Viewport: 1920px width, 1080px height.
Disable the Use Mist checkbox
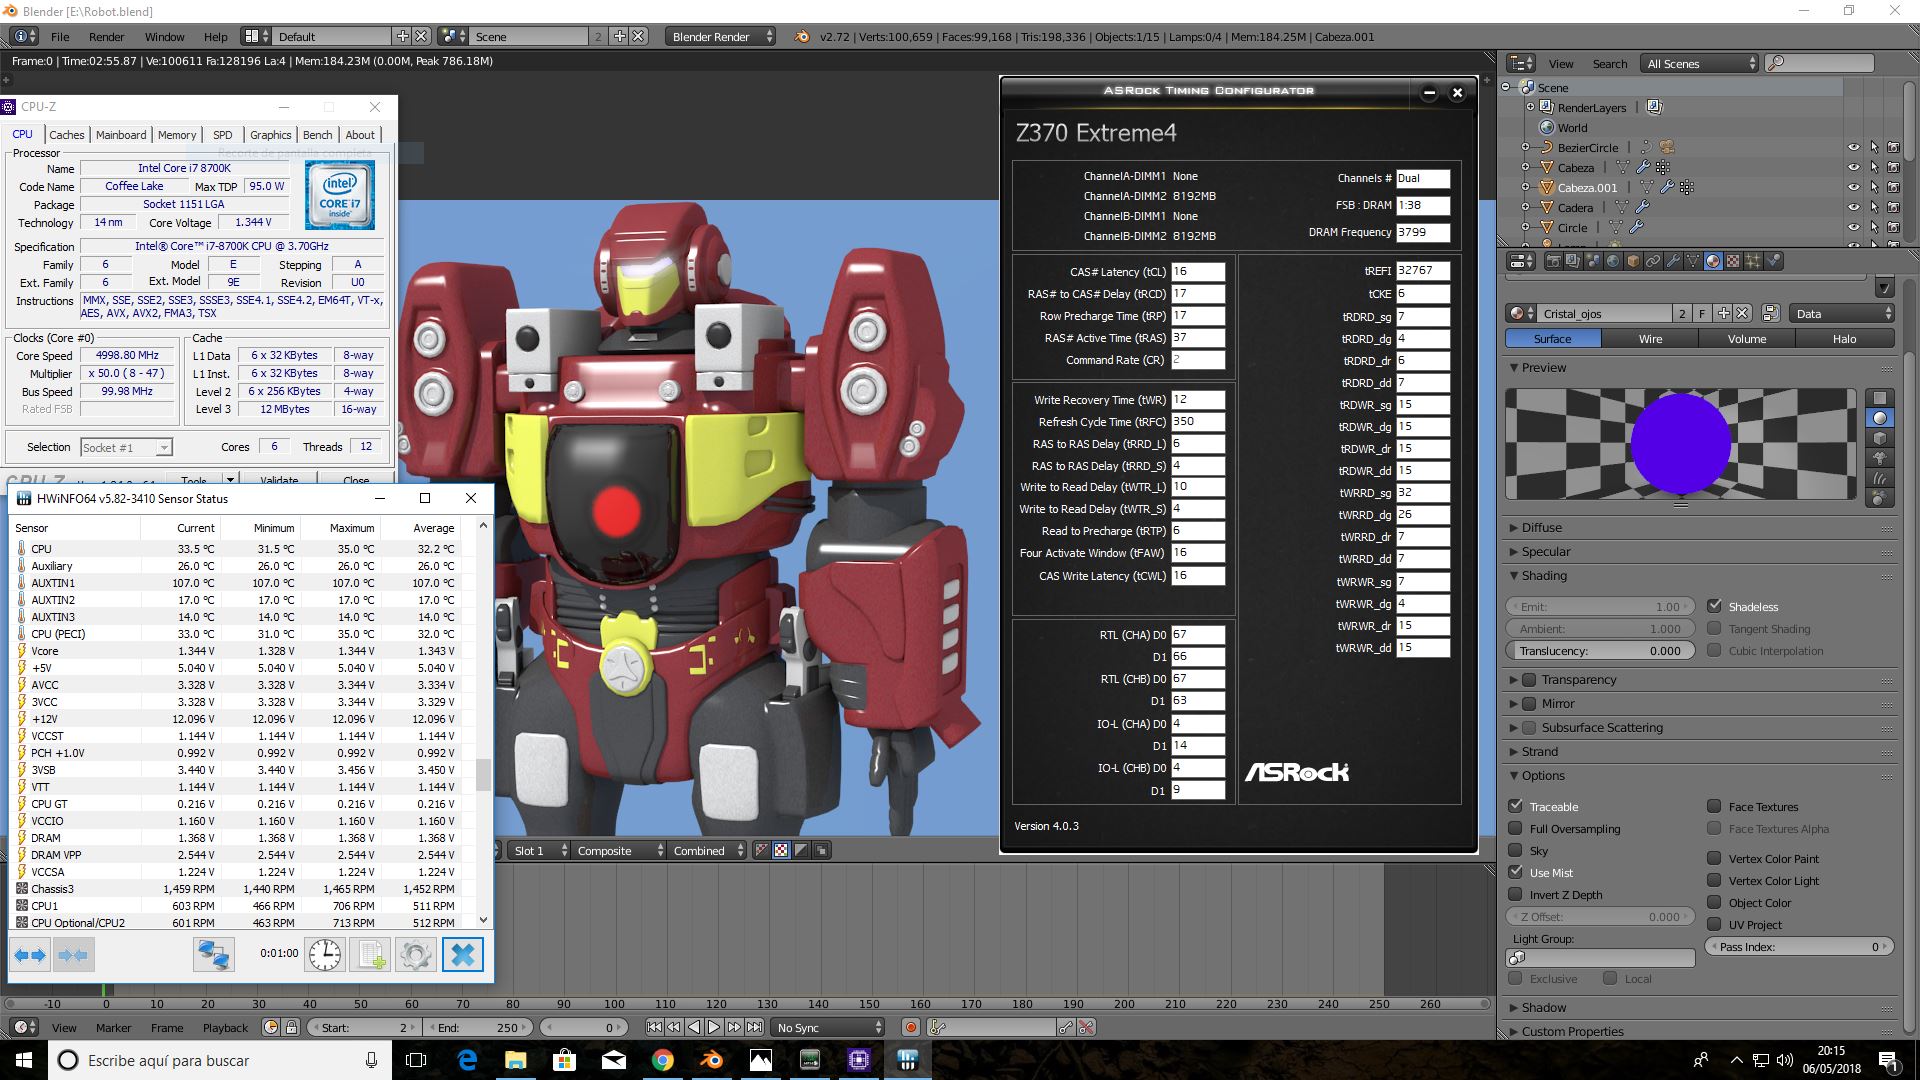[x=1516, y=872]
